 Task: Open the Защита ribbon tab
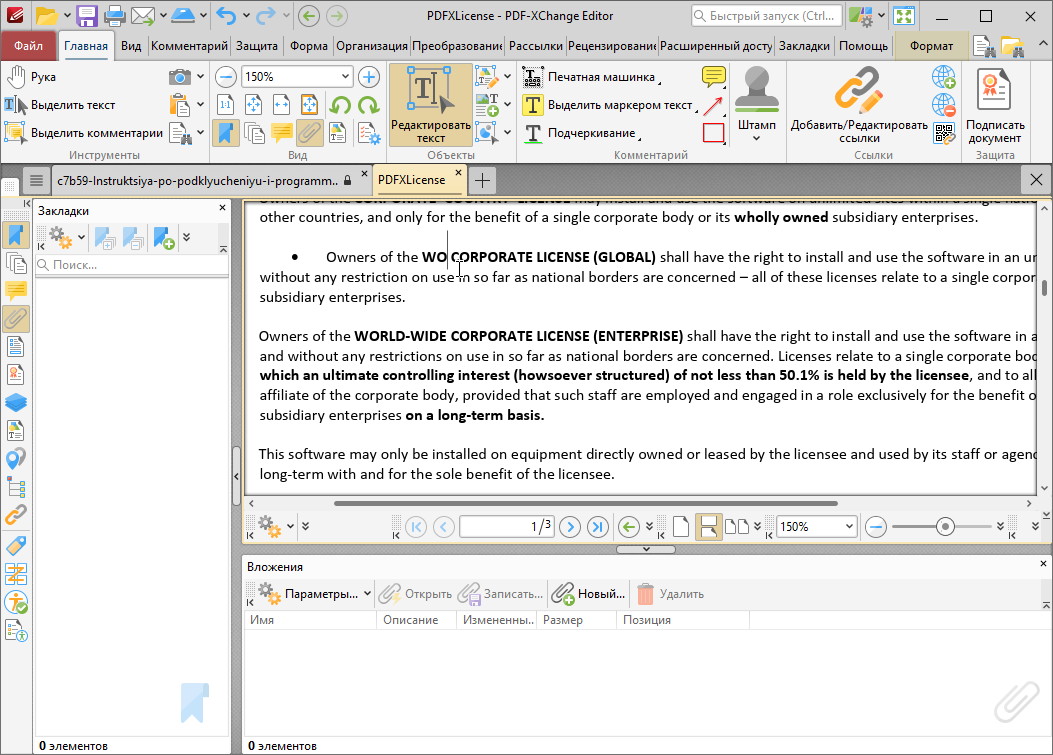tap(257, 46)
